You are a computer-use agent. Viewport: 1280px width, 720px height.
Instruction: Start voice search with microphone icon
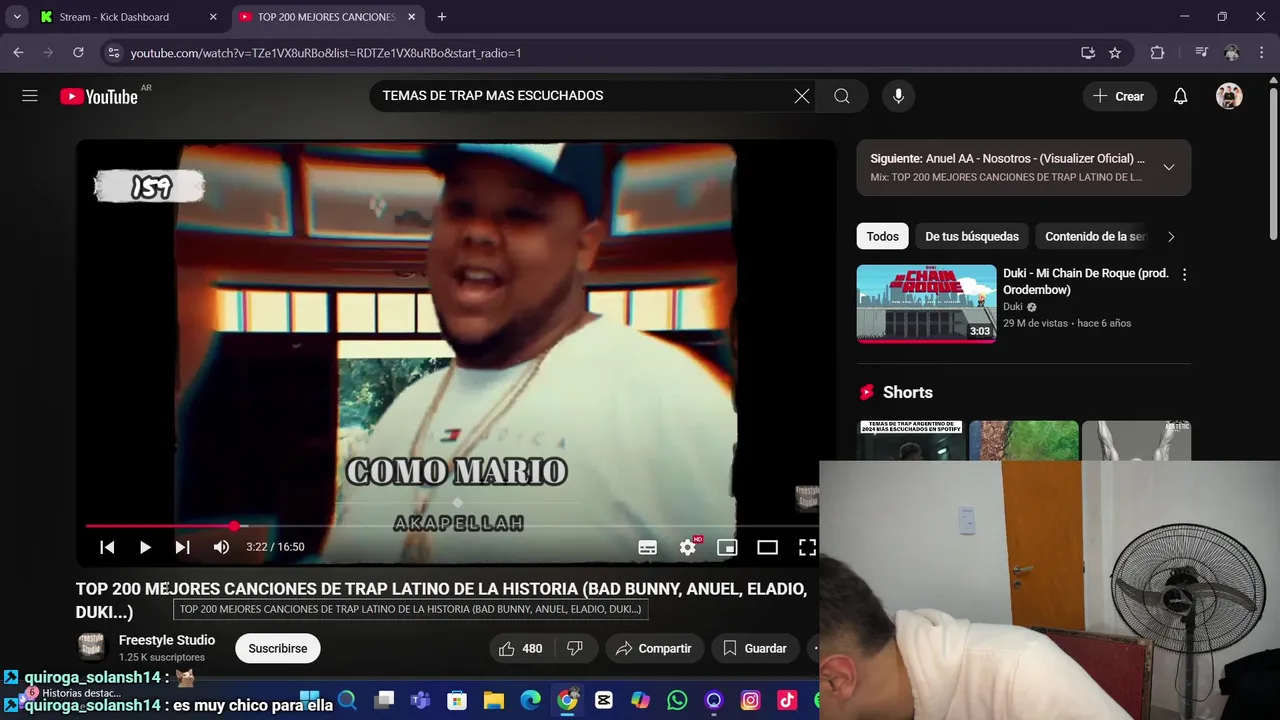point(898,96)
